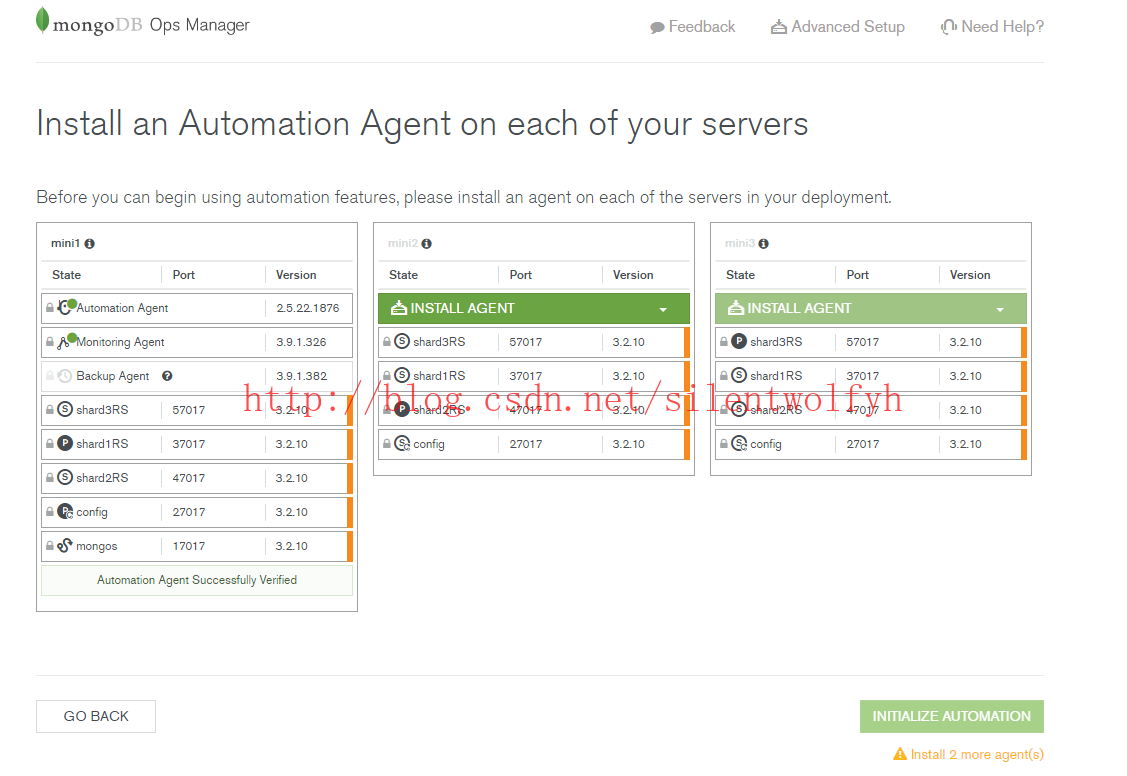Click the orange status bar on mini1 shard1RS row

[350, 444]
